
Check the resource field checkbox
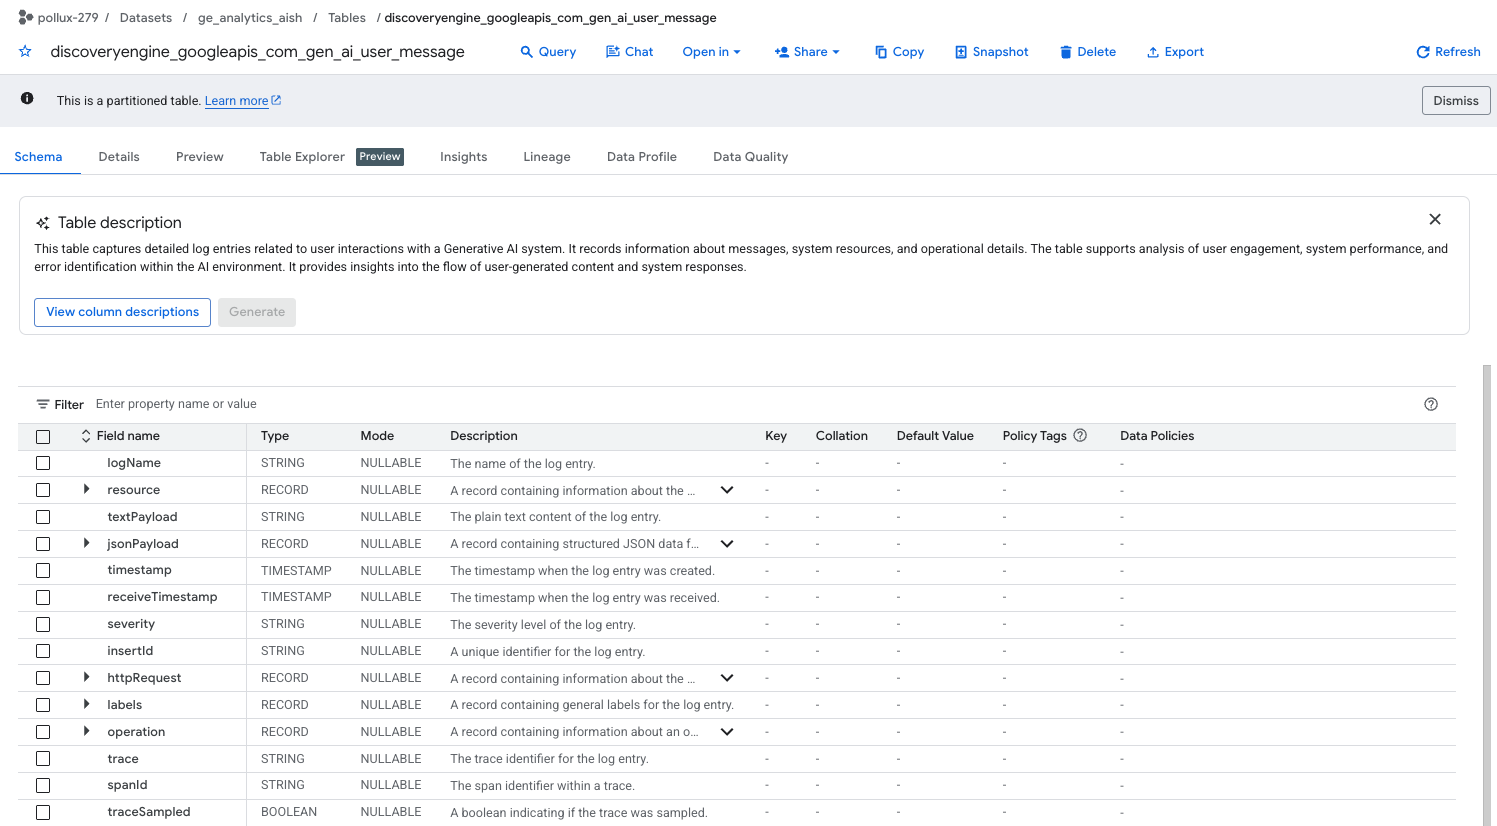43,490
